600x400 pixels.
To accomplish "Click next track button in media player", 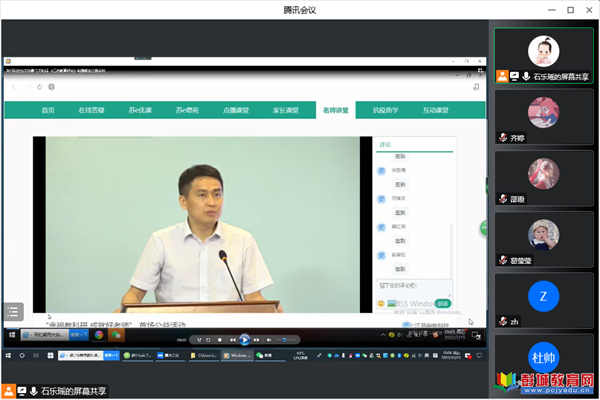I will tap(256, 340).
